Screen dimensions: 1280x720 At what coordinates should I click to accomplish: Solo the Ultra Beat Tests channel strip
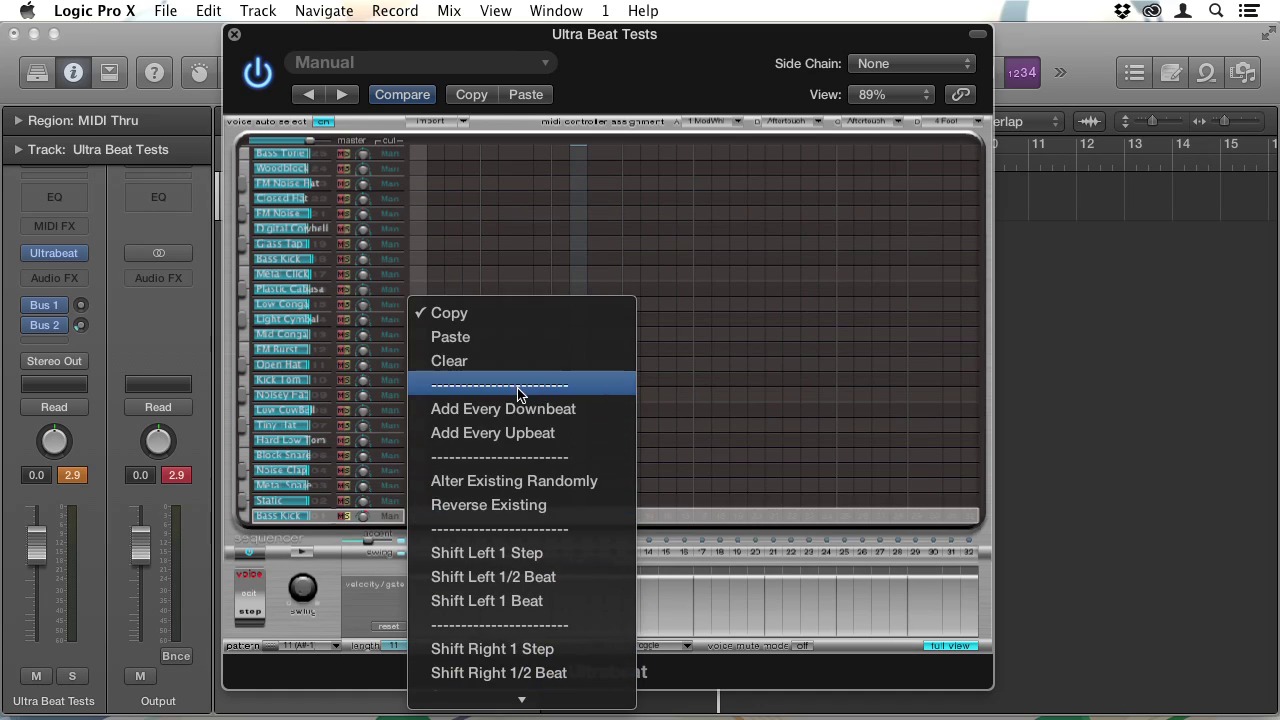tap(72, 676)
